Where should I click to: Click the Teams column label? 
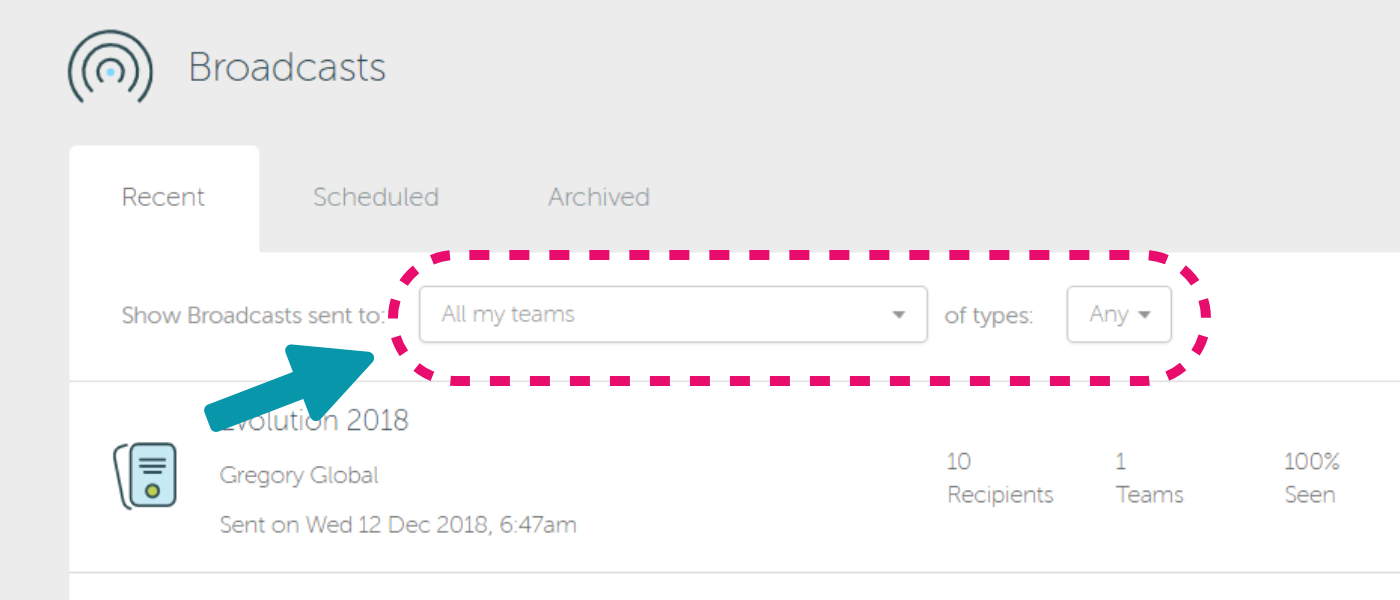pos(1150,495)
